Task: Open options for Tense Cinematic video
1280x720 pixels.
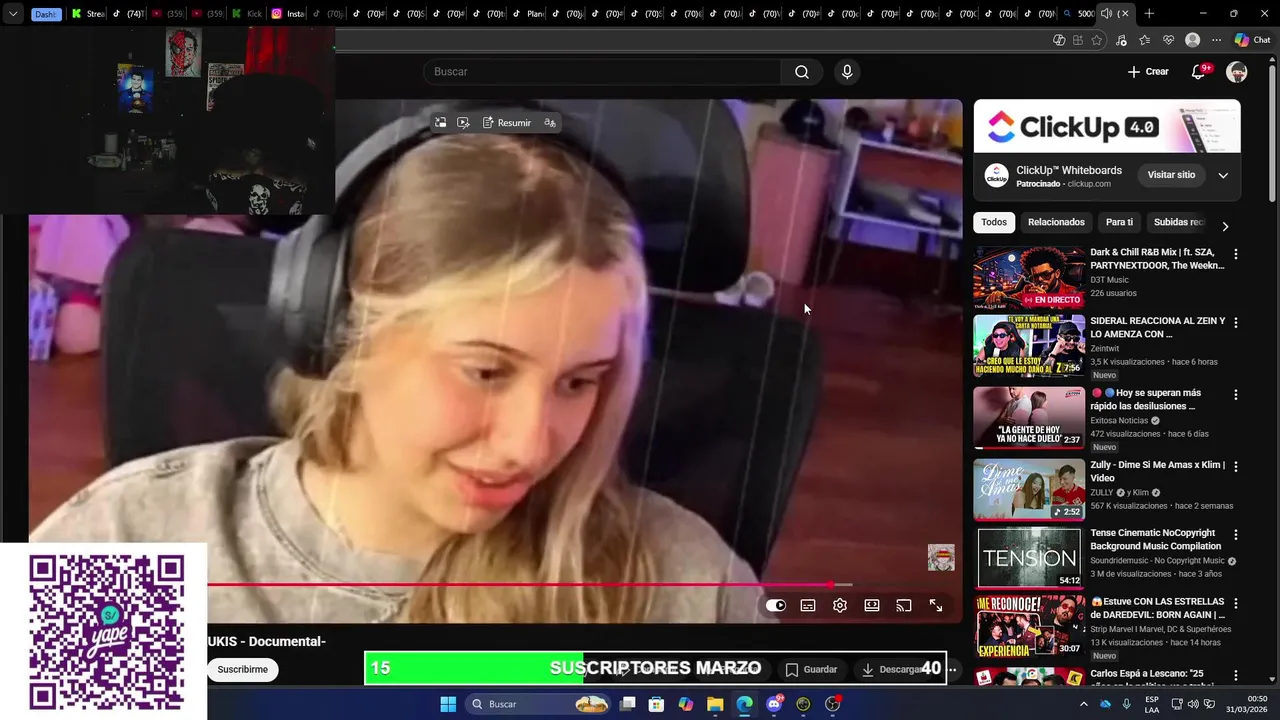Action: pos(1236,535)
